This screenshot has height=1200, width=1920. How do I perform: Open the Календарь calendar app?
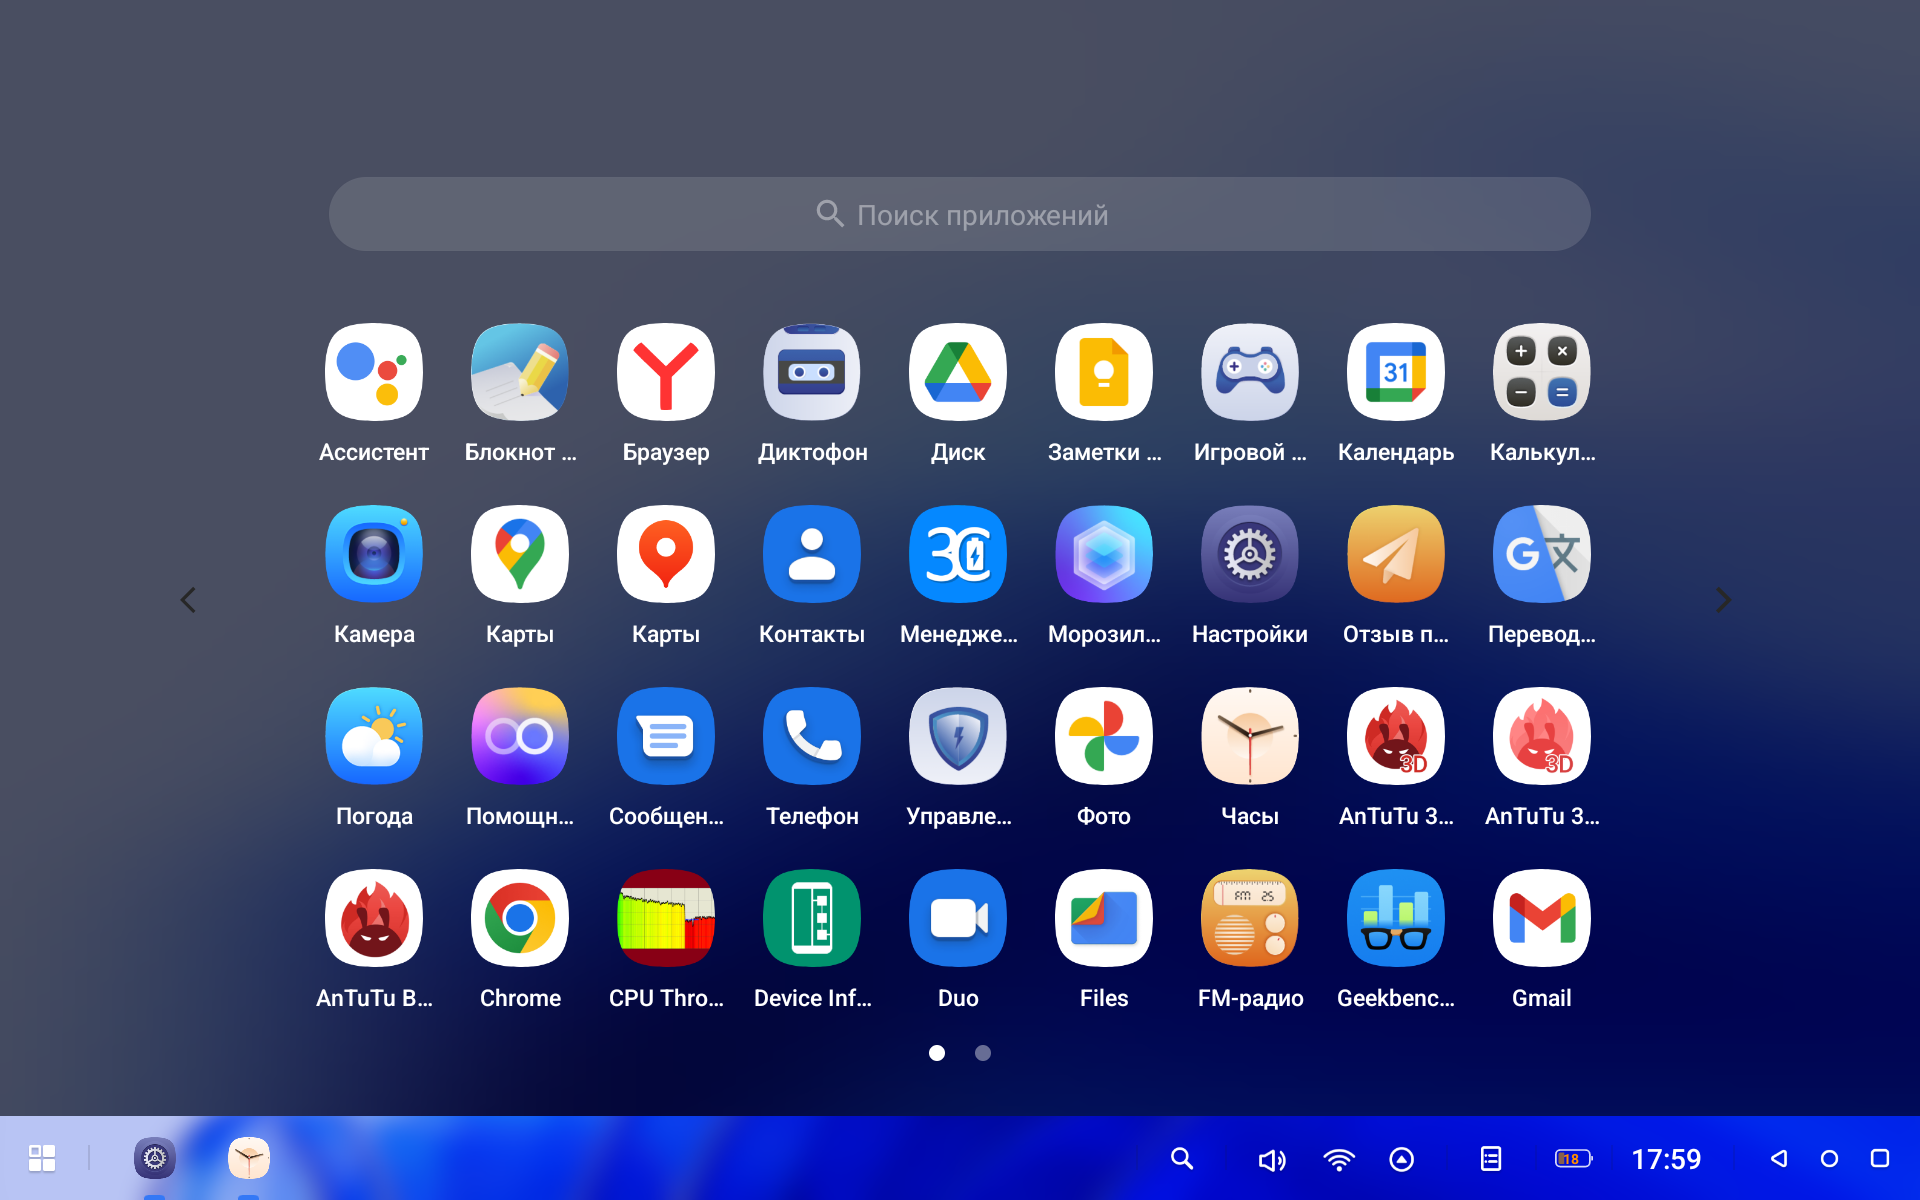1396,372
